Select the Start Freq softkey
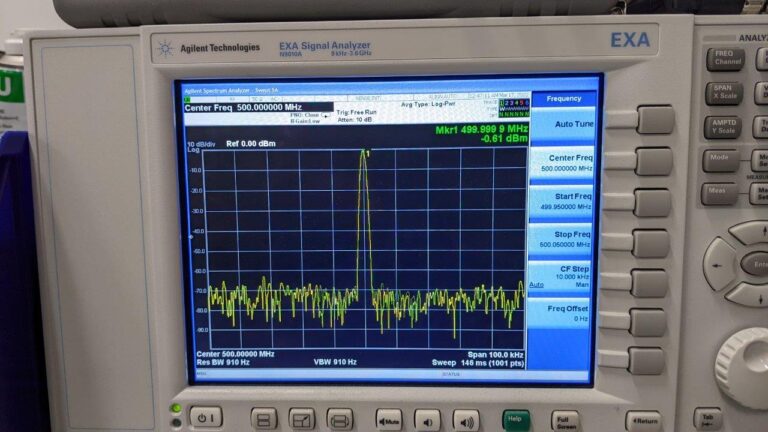 pos(565,201)
